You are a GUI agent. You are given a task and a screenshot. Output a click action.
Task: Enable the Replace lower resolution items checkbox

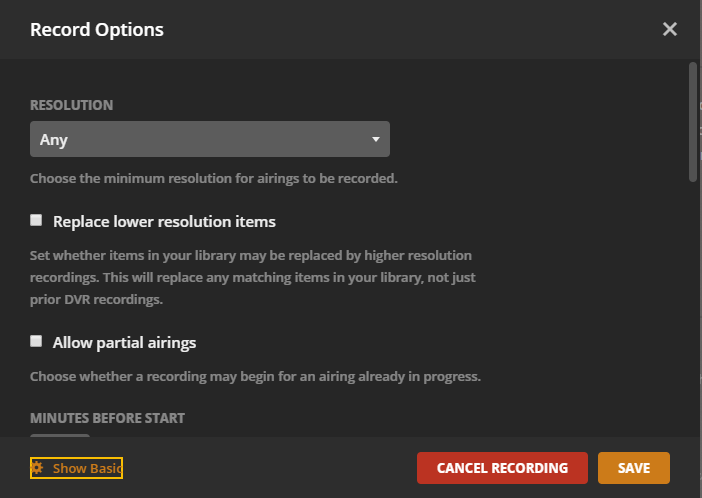(x=36, y=220)
